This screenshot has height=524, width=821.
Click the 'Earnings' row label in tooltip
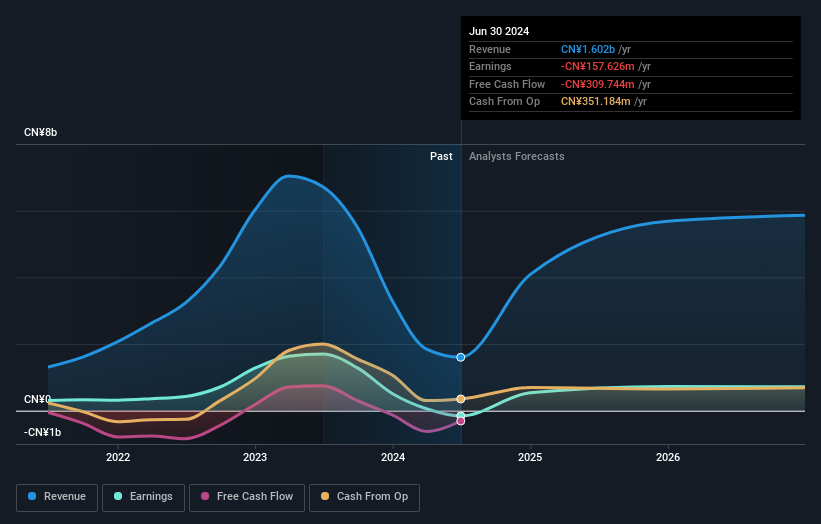[x=490, y=66]
